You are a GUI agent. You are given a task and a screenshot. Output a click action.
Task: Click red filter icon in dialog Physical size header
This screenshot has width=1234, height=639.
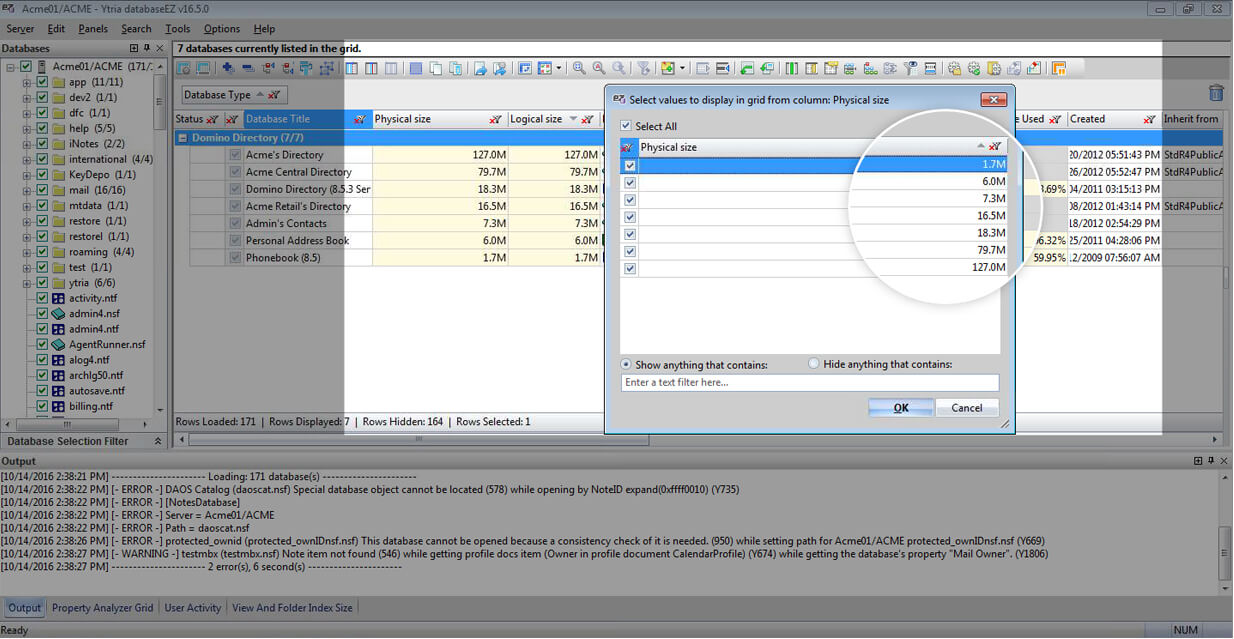[995, 147]
